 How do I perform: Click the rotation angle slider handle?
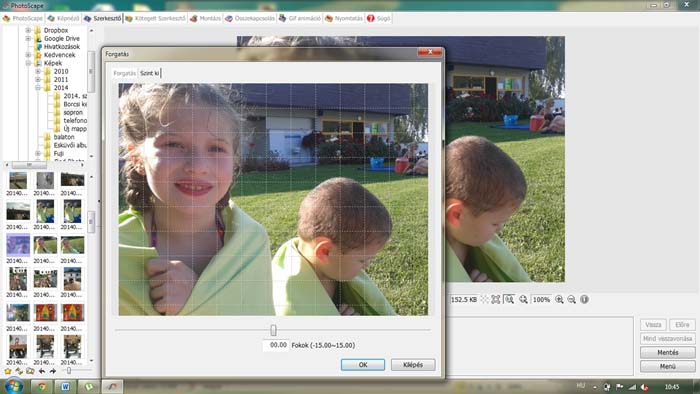pos(273,330)
